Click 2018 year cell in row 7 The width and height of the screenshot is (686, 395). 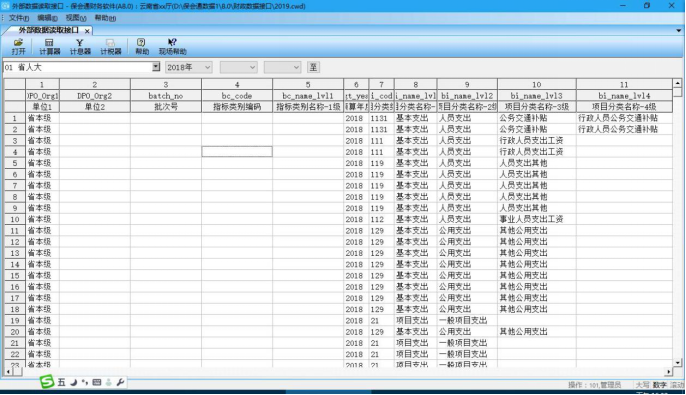356,185
